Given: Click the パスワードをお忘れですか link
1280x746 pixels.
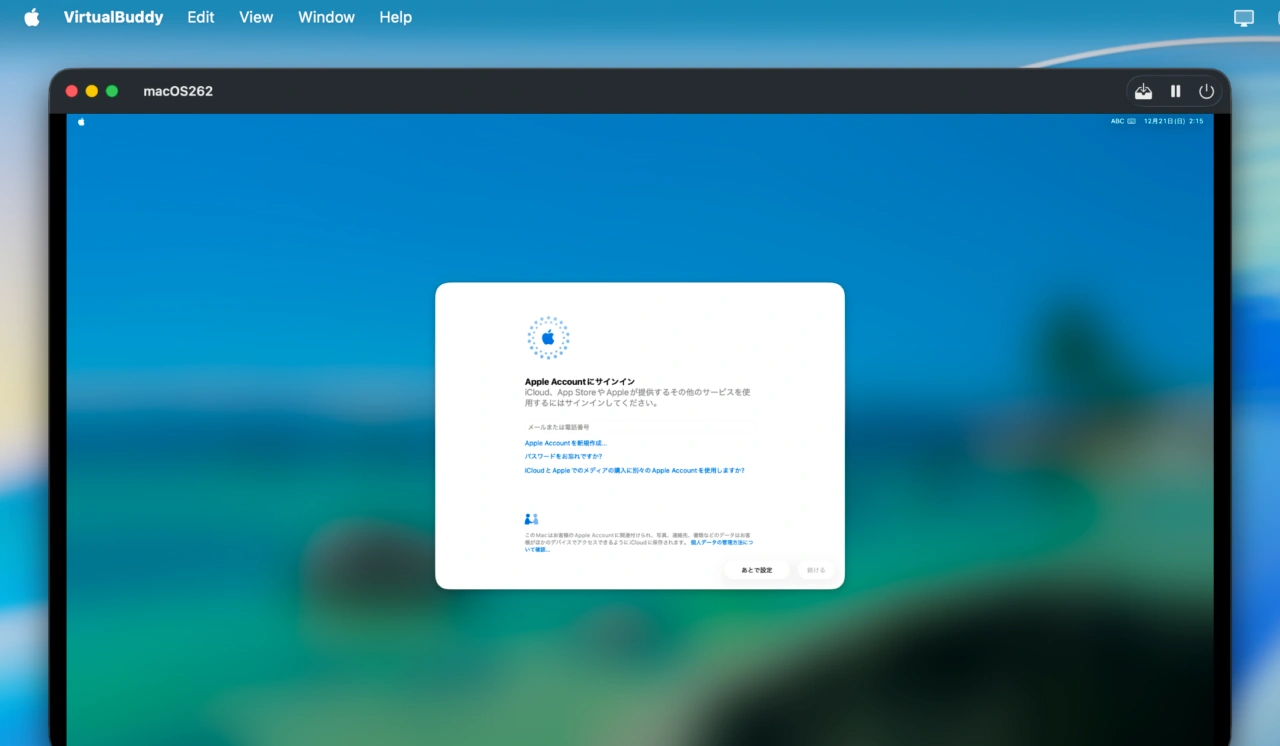Looking at the screenshot, I should click(563, 456).
